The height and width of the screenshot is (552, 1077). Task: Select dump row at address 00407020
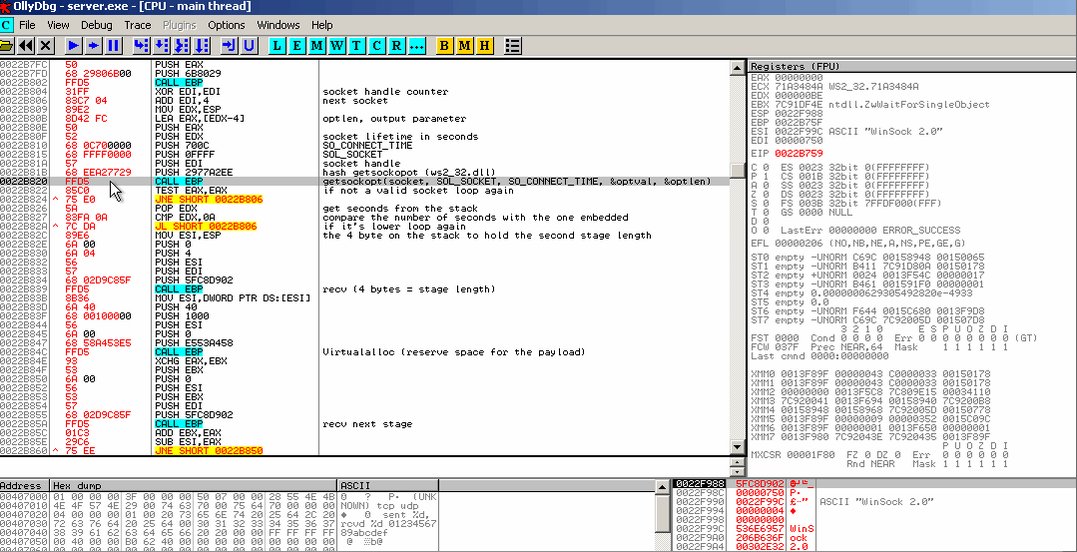click(220, 513)
